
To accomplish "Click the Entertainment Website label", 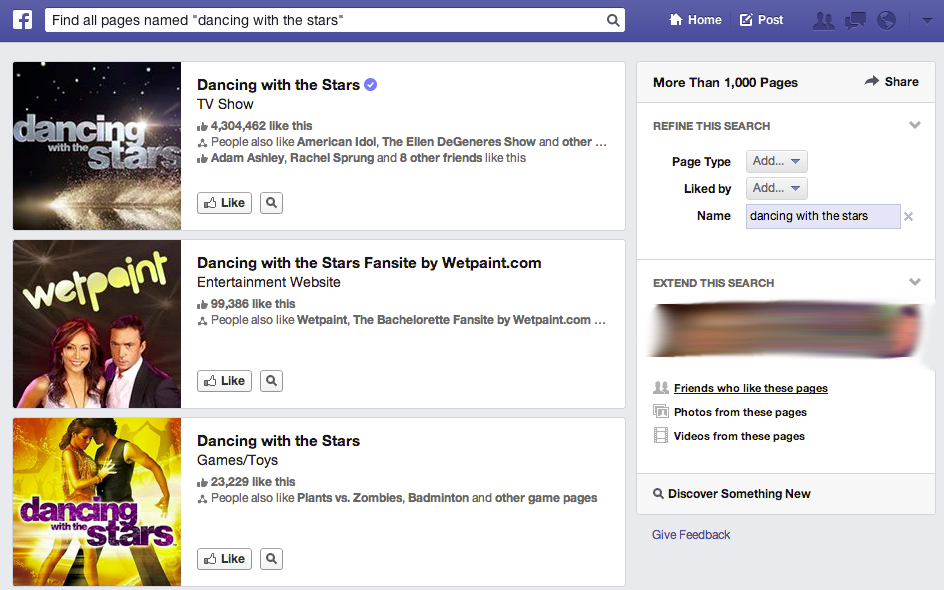I will 269,282.
